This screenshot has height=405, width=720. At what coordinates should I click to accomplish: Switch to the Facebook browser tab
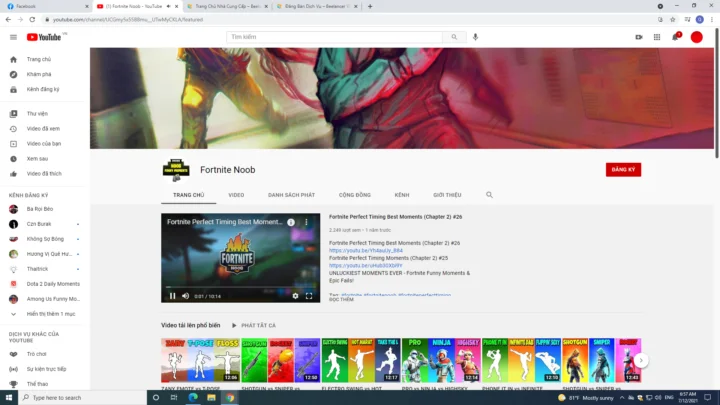tap(46, 6)
